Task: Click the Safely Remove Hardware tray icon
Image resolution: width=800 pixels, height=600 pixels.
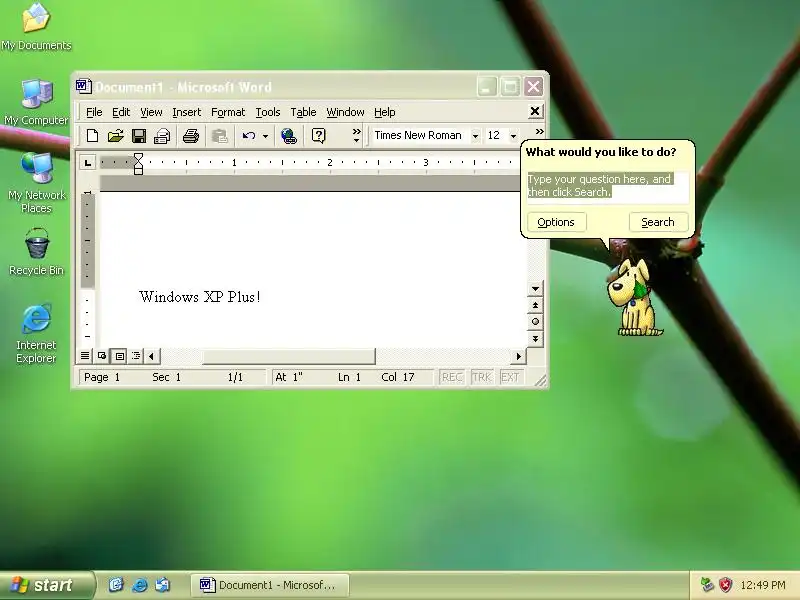Action: (707, 585)
